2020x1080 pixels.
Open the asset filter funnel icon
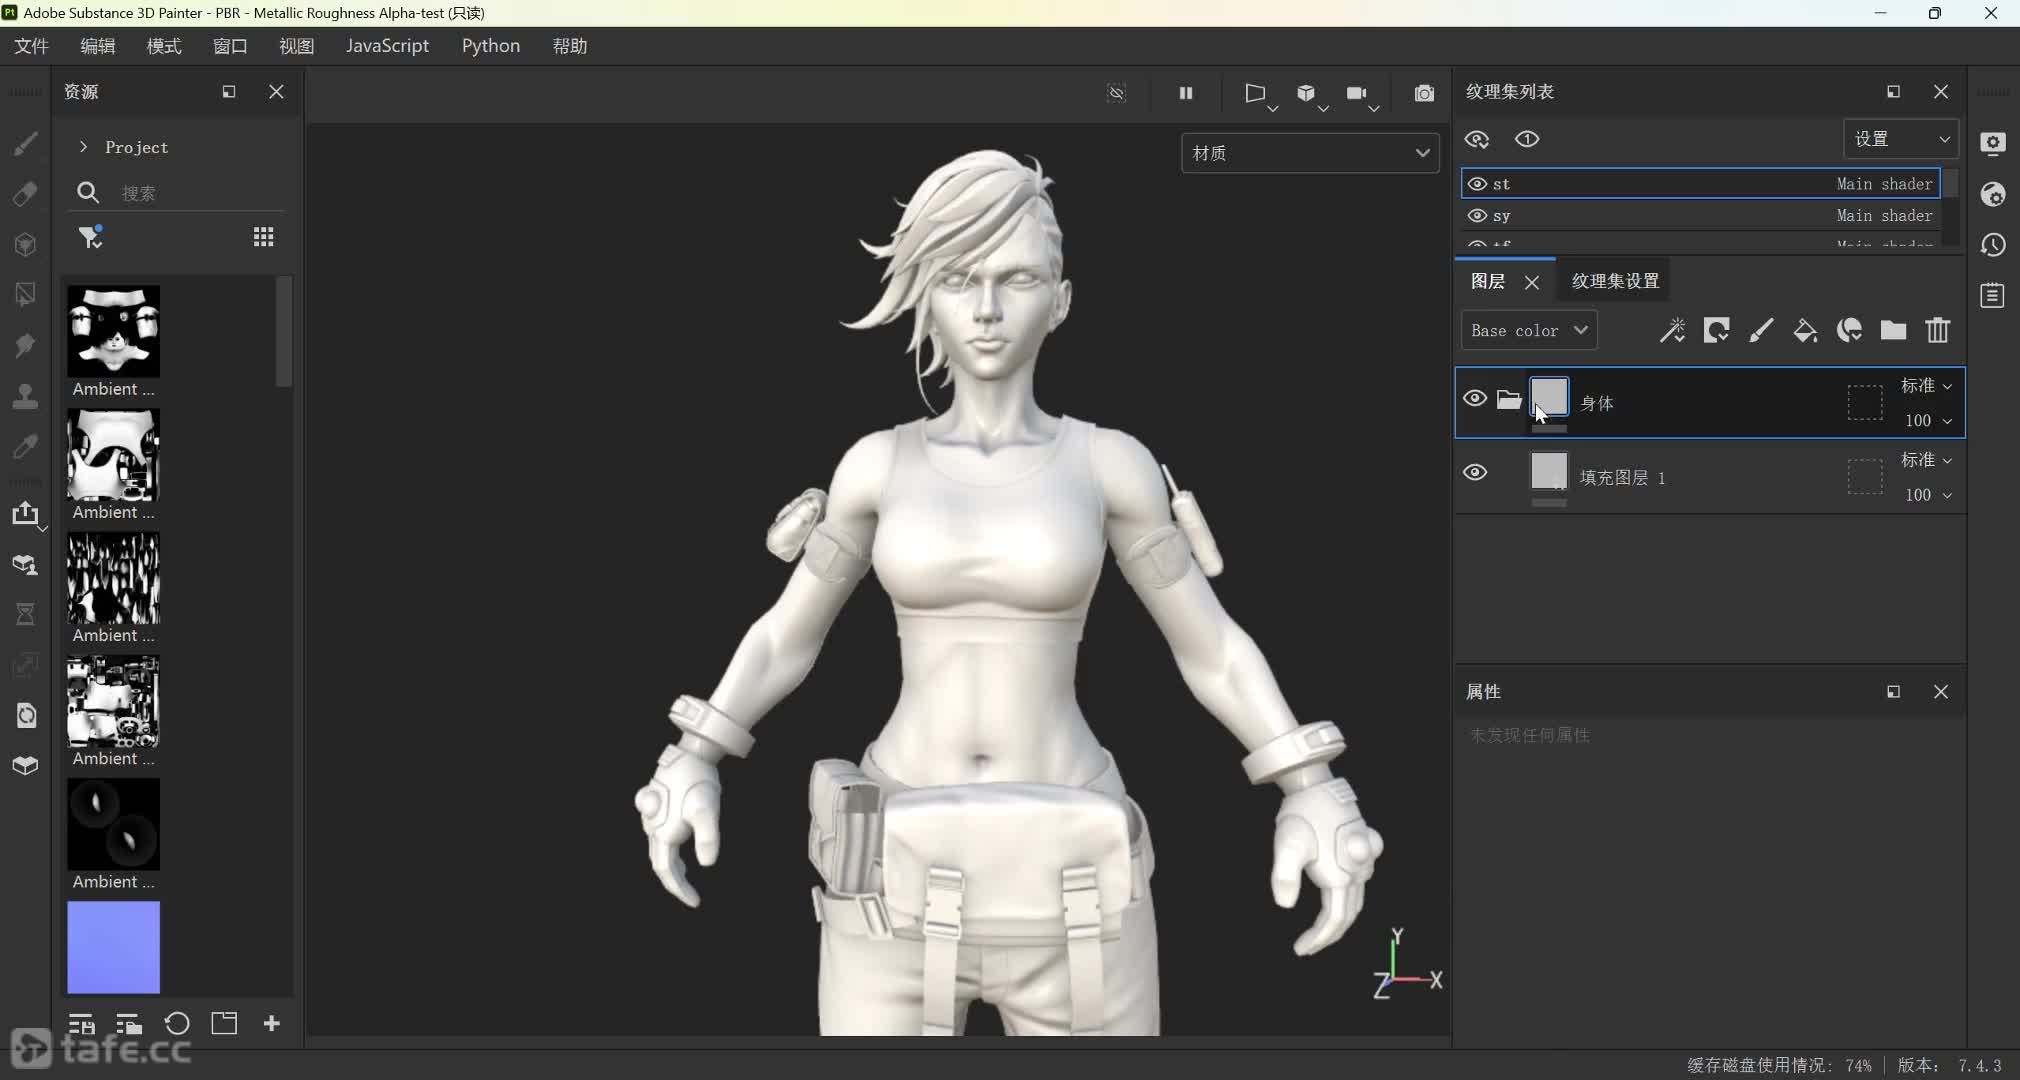[91, 237]
